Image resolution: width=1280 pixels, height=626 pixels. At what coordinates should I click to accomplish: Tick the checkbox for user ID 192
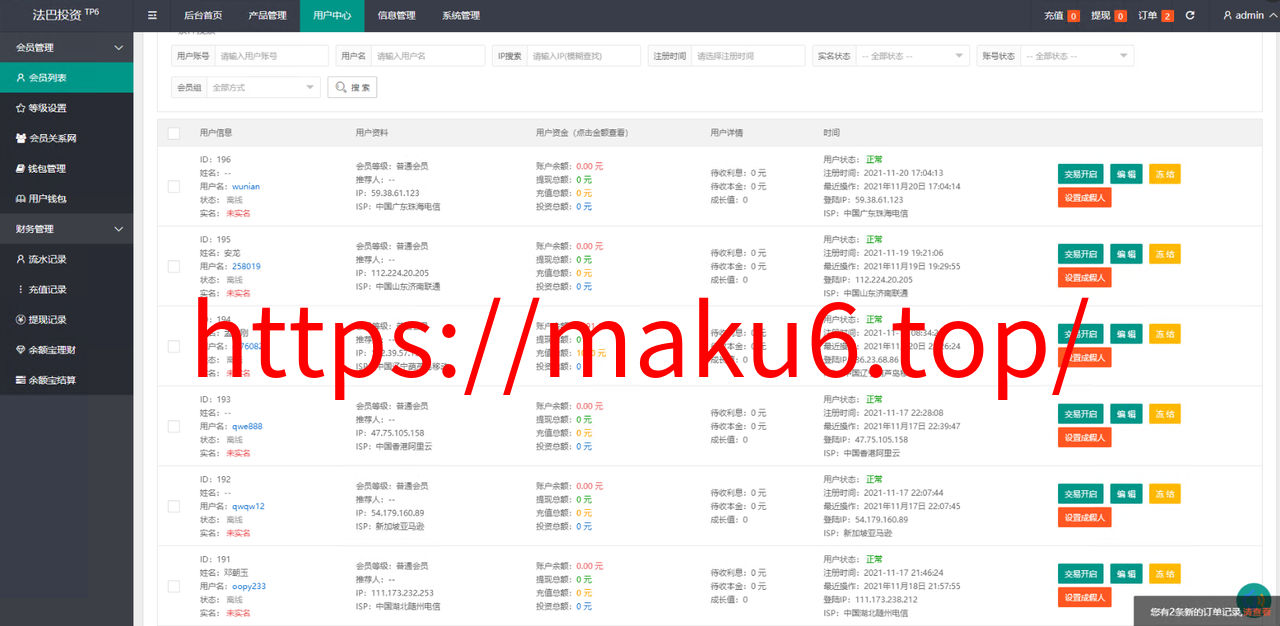[174, 506]
